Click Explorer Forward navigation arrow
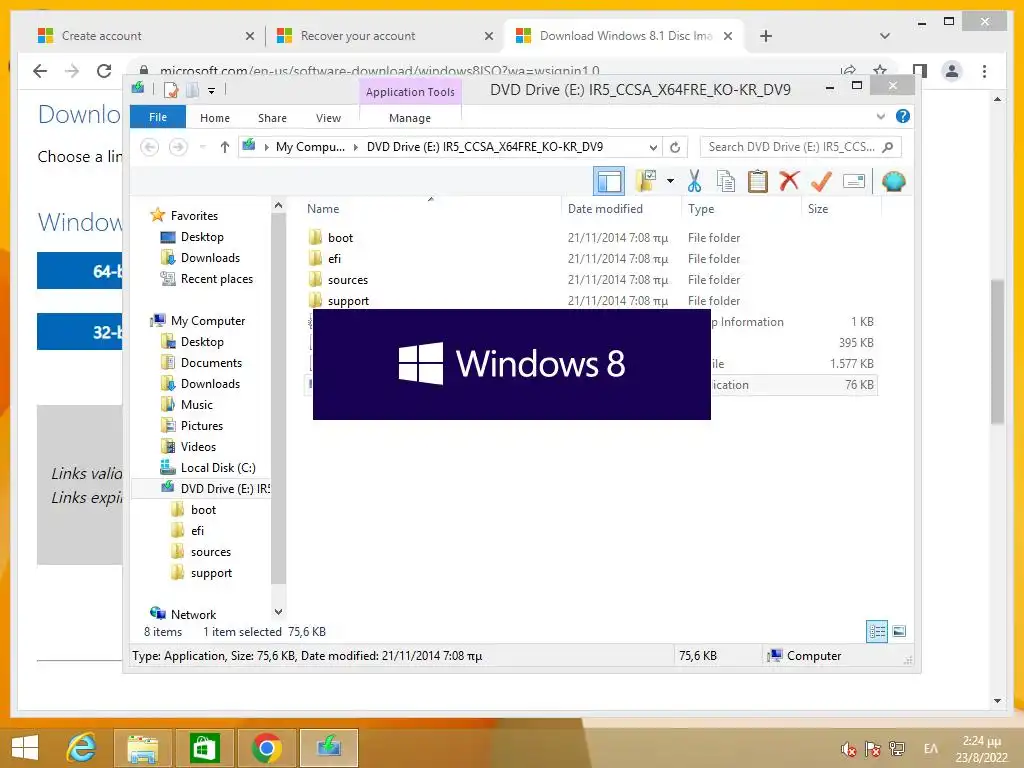The image size is (1024, 768). (178, 147)
